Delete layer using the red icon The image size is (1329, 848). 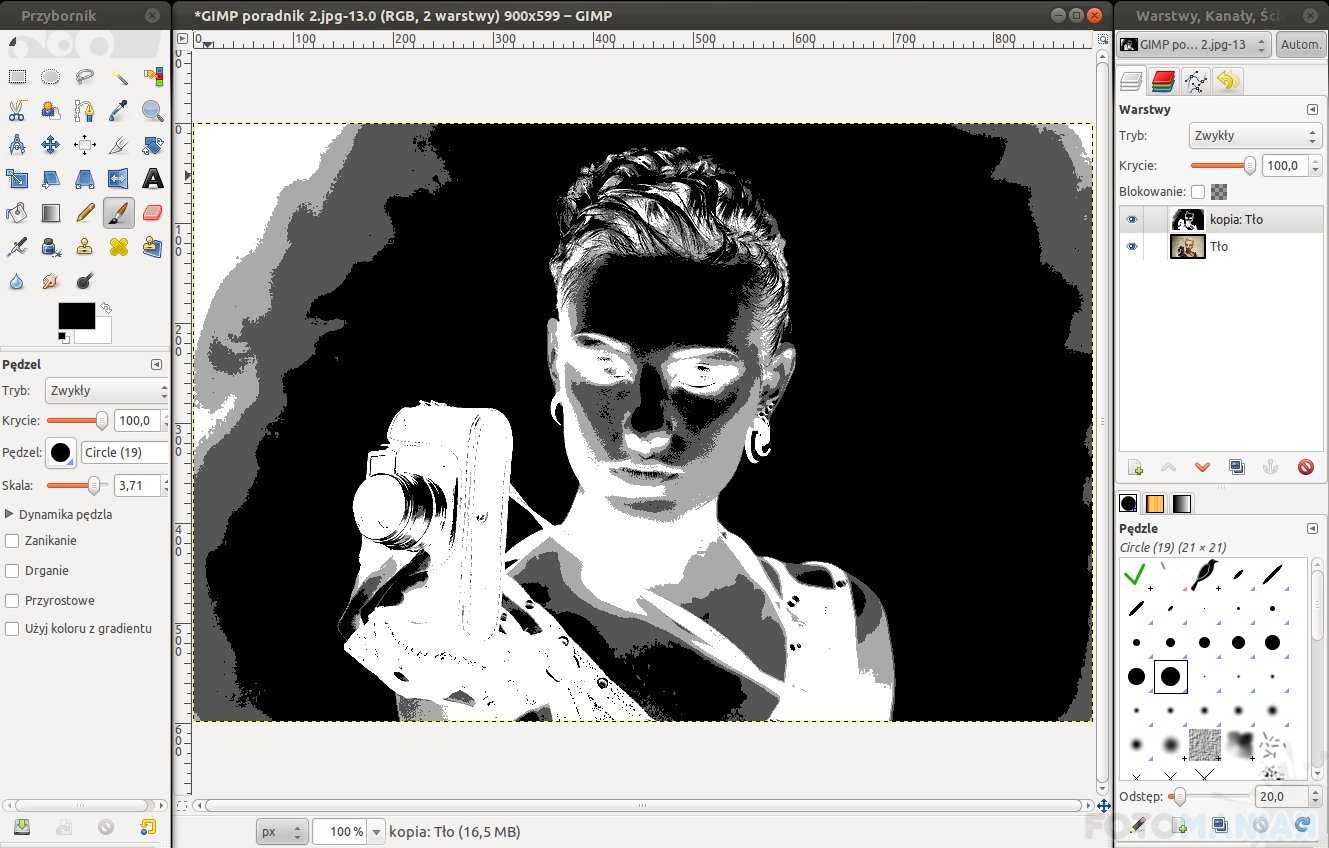coord(1305,467)
